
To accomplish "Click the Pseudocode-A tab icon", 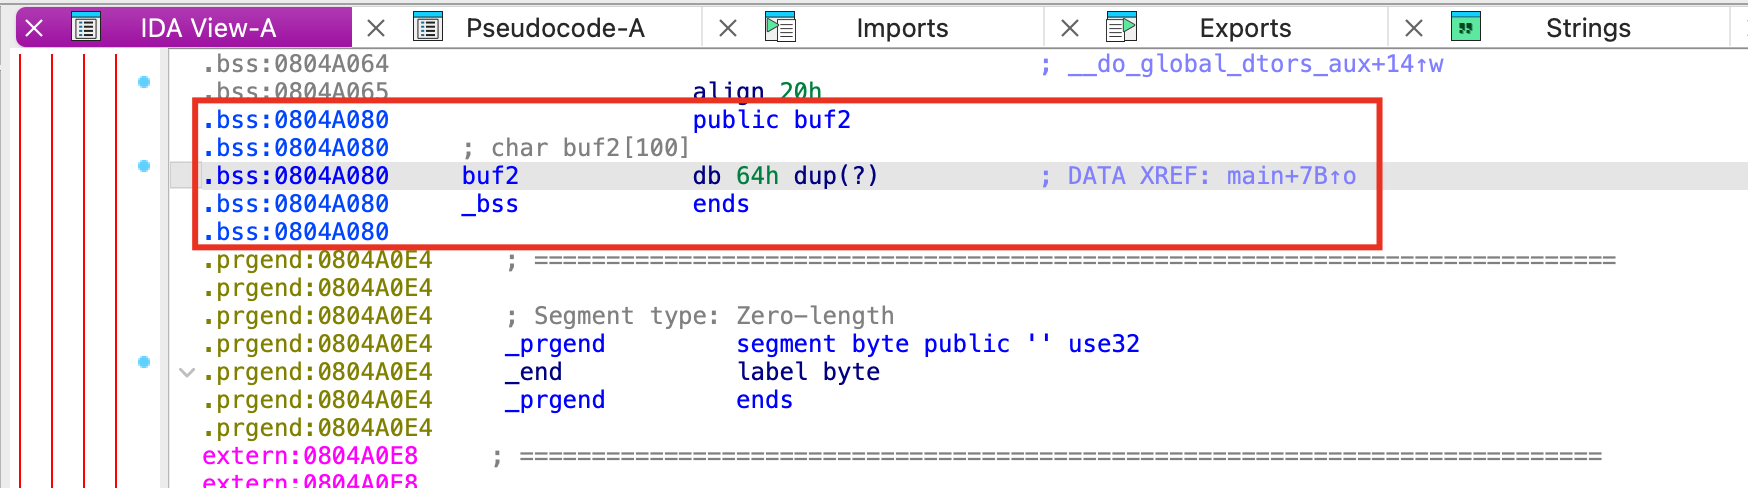I will [428, 28].
